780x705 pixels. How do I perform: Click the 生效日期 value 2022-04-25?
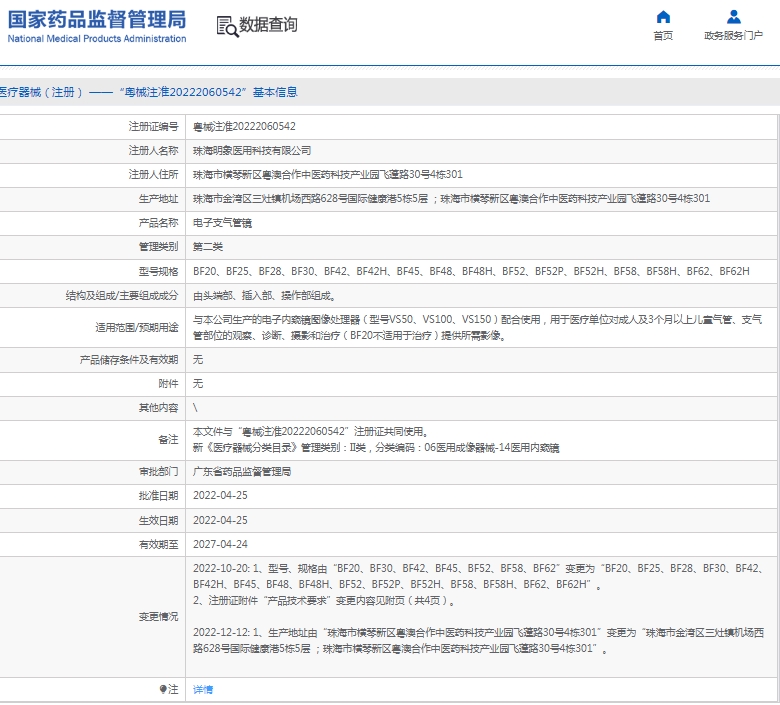point(220,520)
